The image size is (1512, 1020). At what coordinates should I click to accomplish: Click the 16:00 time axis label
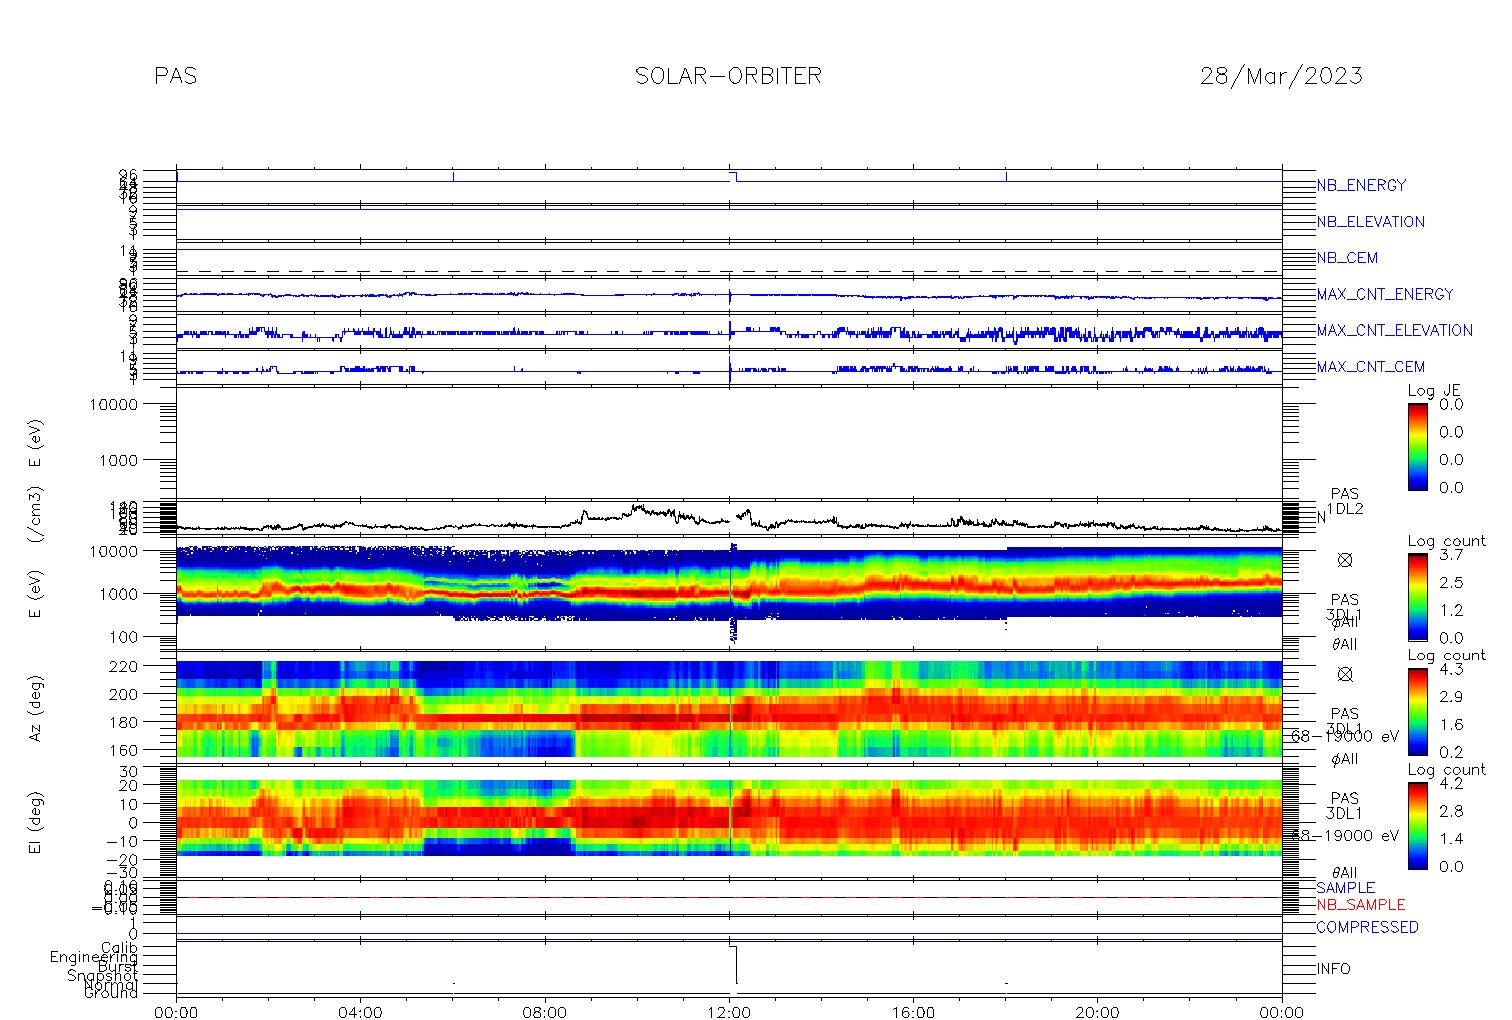(x=913, y=1011)
